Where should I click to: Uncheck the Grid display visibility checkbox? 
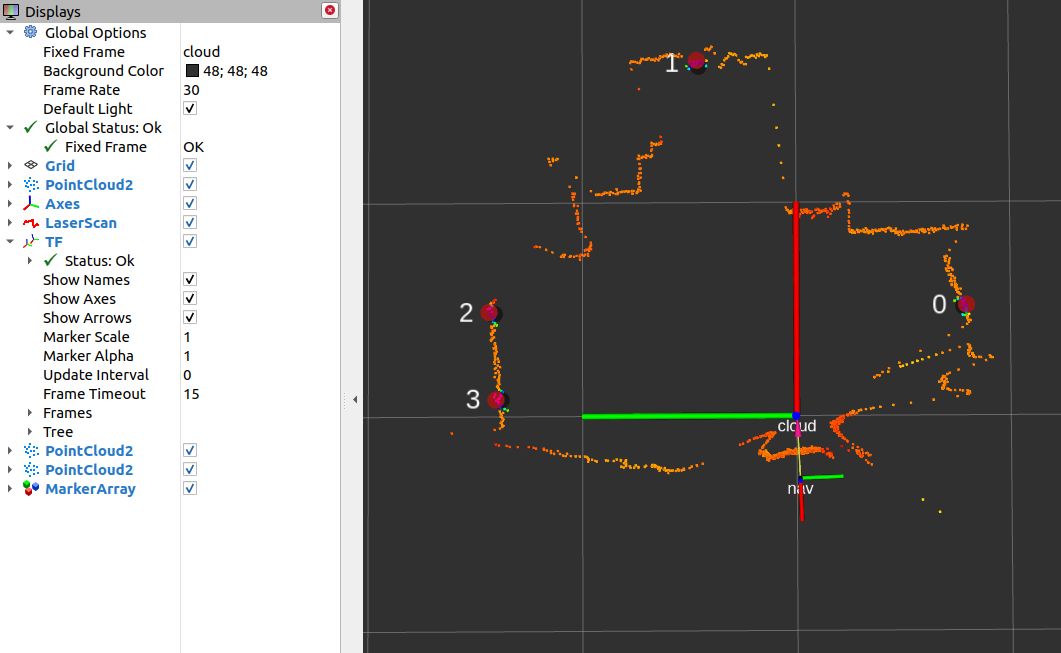pyautogui.click(x=189, y=165)
